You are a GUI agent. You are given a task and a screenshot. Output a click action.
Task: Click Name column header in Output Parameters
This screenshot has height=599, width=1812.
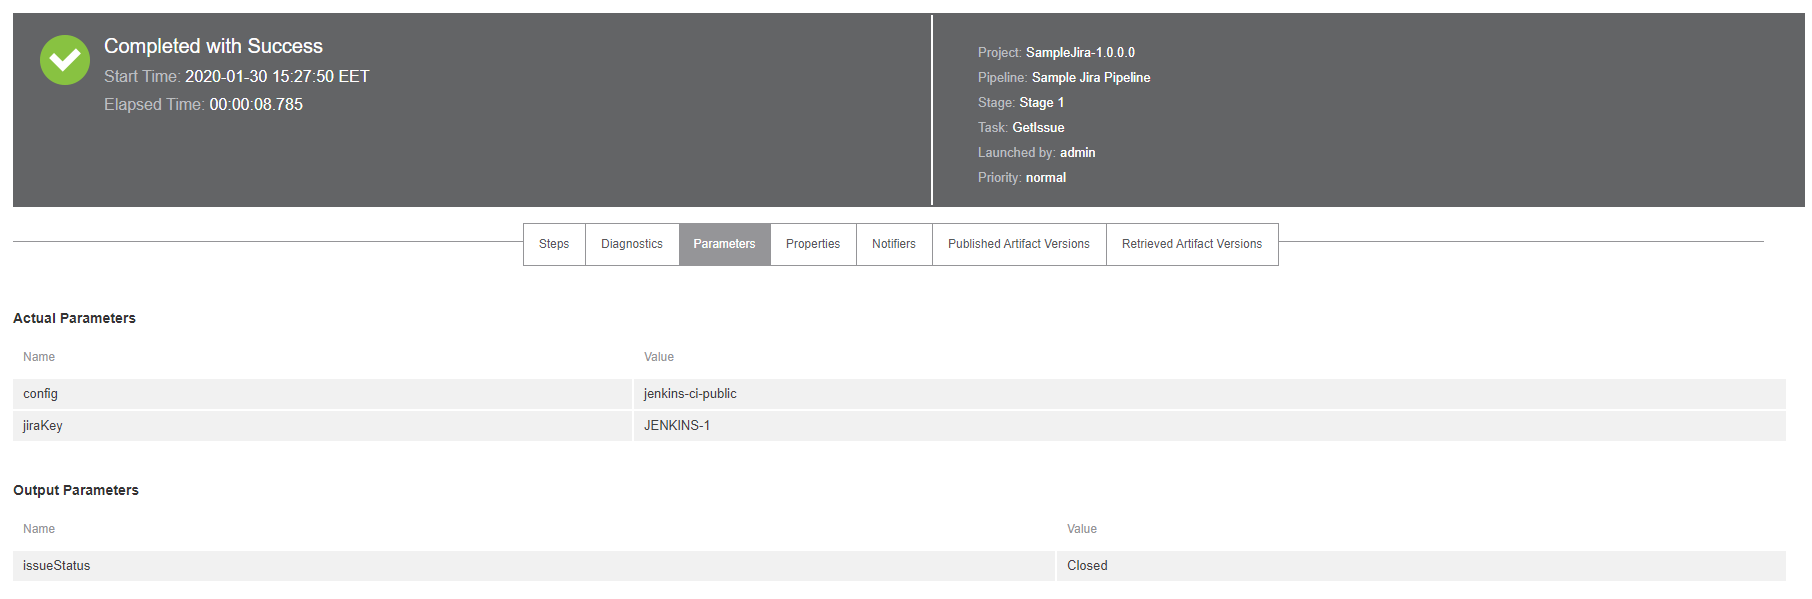click(39, 529)
